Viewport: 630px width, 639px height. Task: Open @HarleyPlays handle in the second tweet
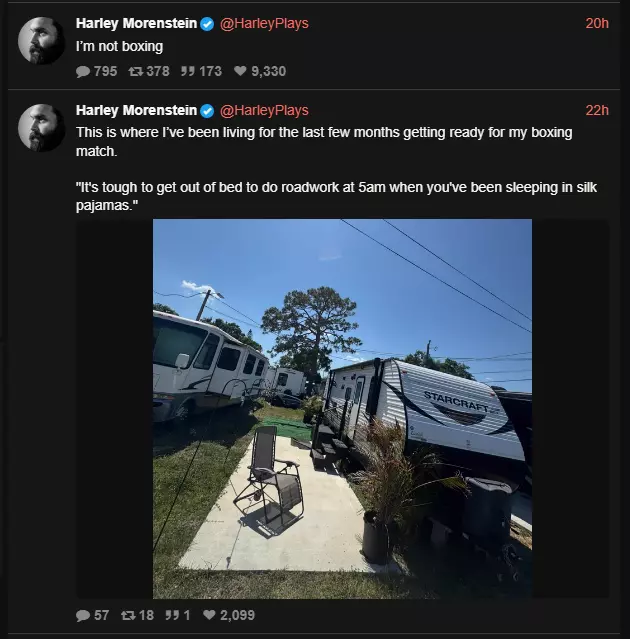click(264, 110)
